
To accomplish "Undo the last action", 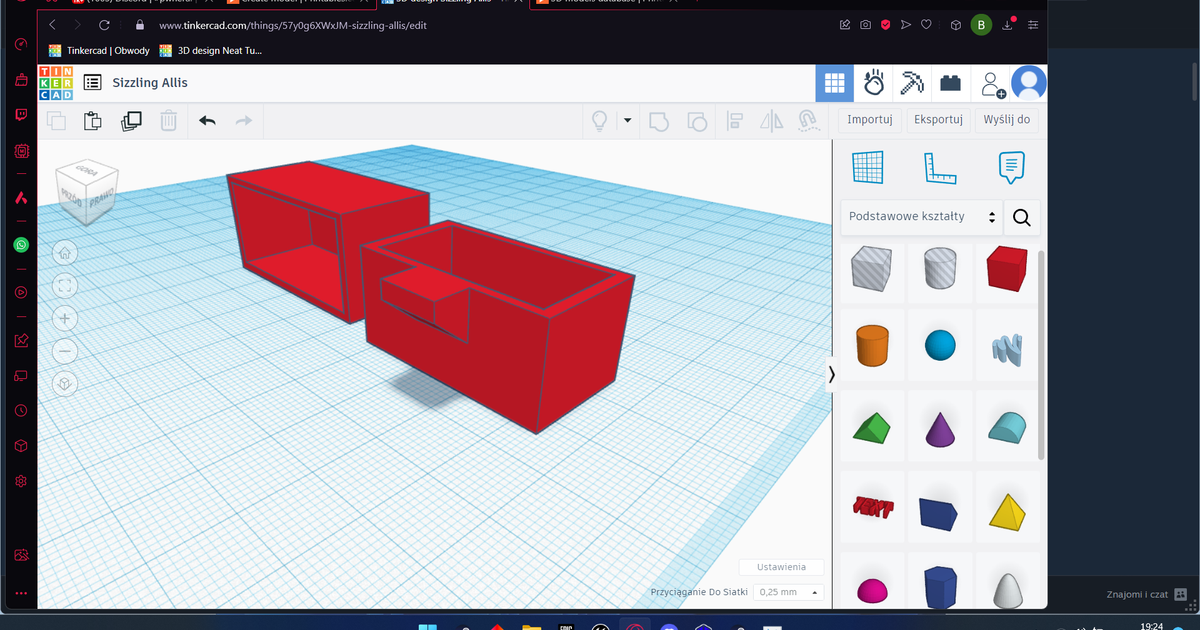I will [x=206, y=120].
